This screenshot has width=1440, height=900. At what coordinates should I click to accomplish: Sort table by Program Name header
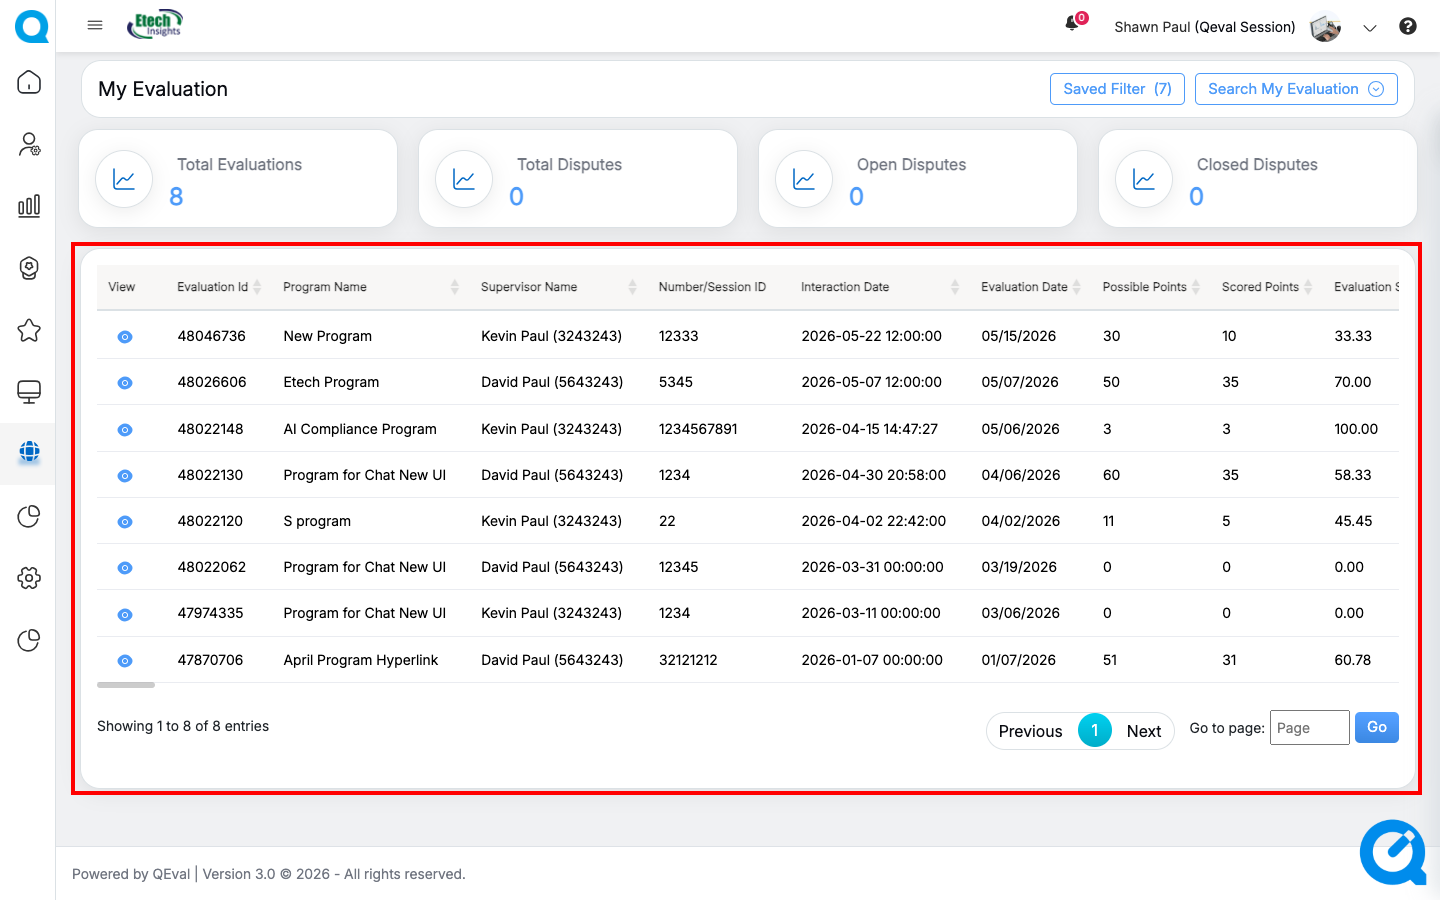tap(370, 287)
